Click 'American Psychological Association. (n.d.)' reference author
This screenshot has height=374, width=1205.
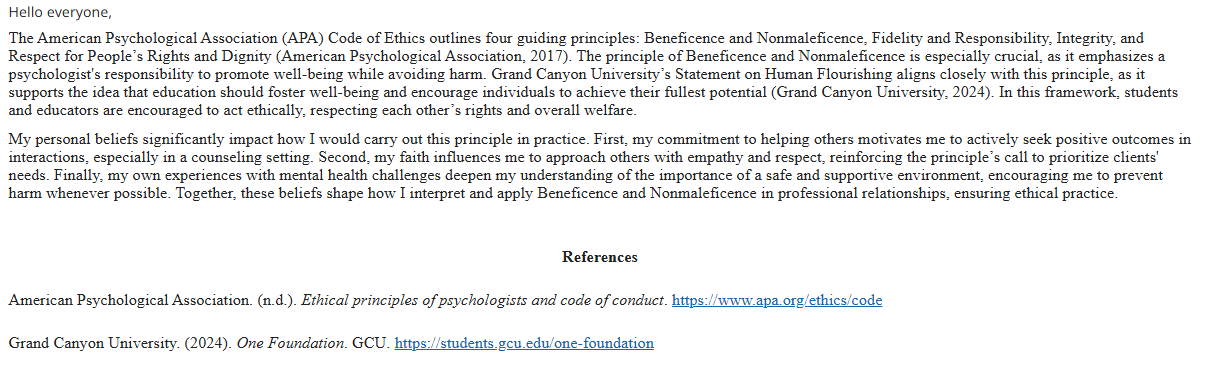coord(152,300)
